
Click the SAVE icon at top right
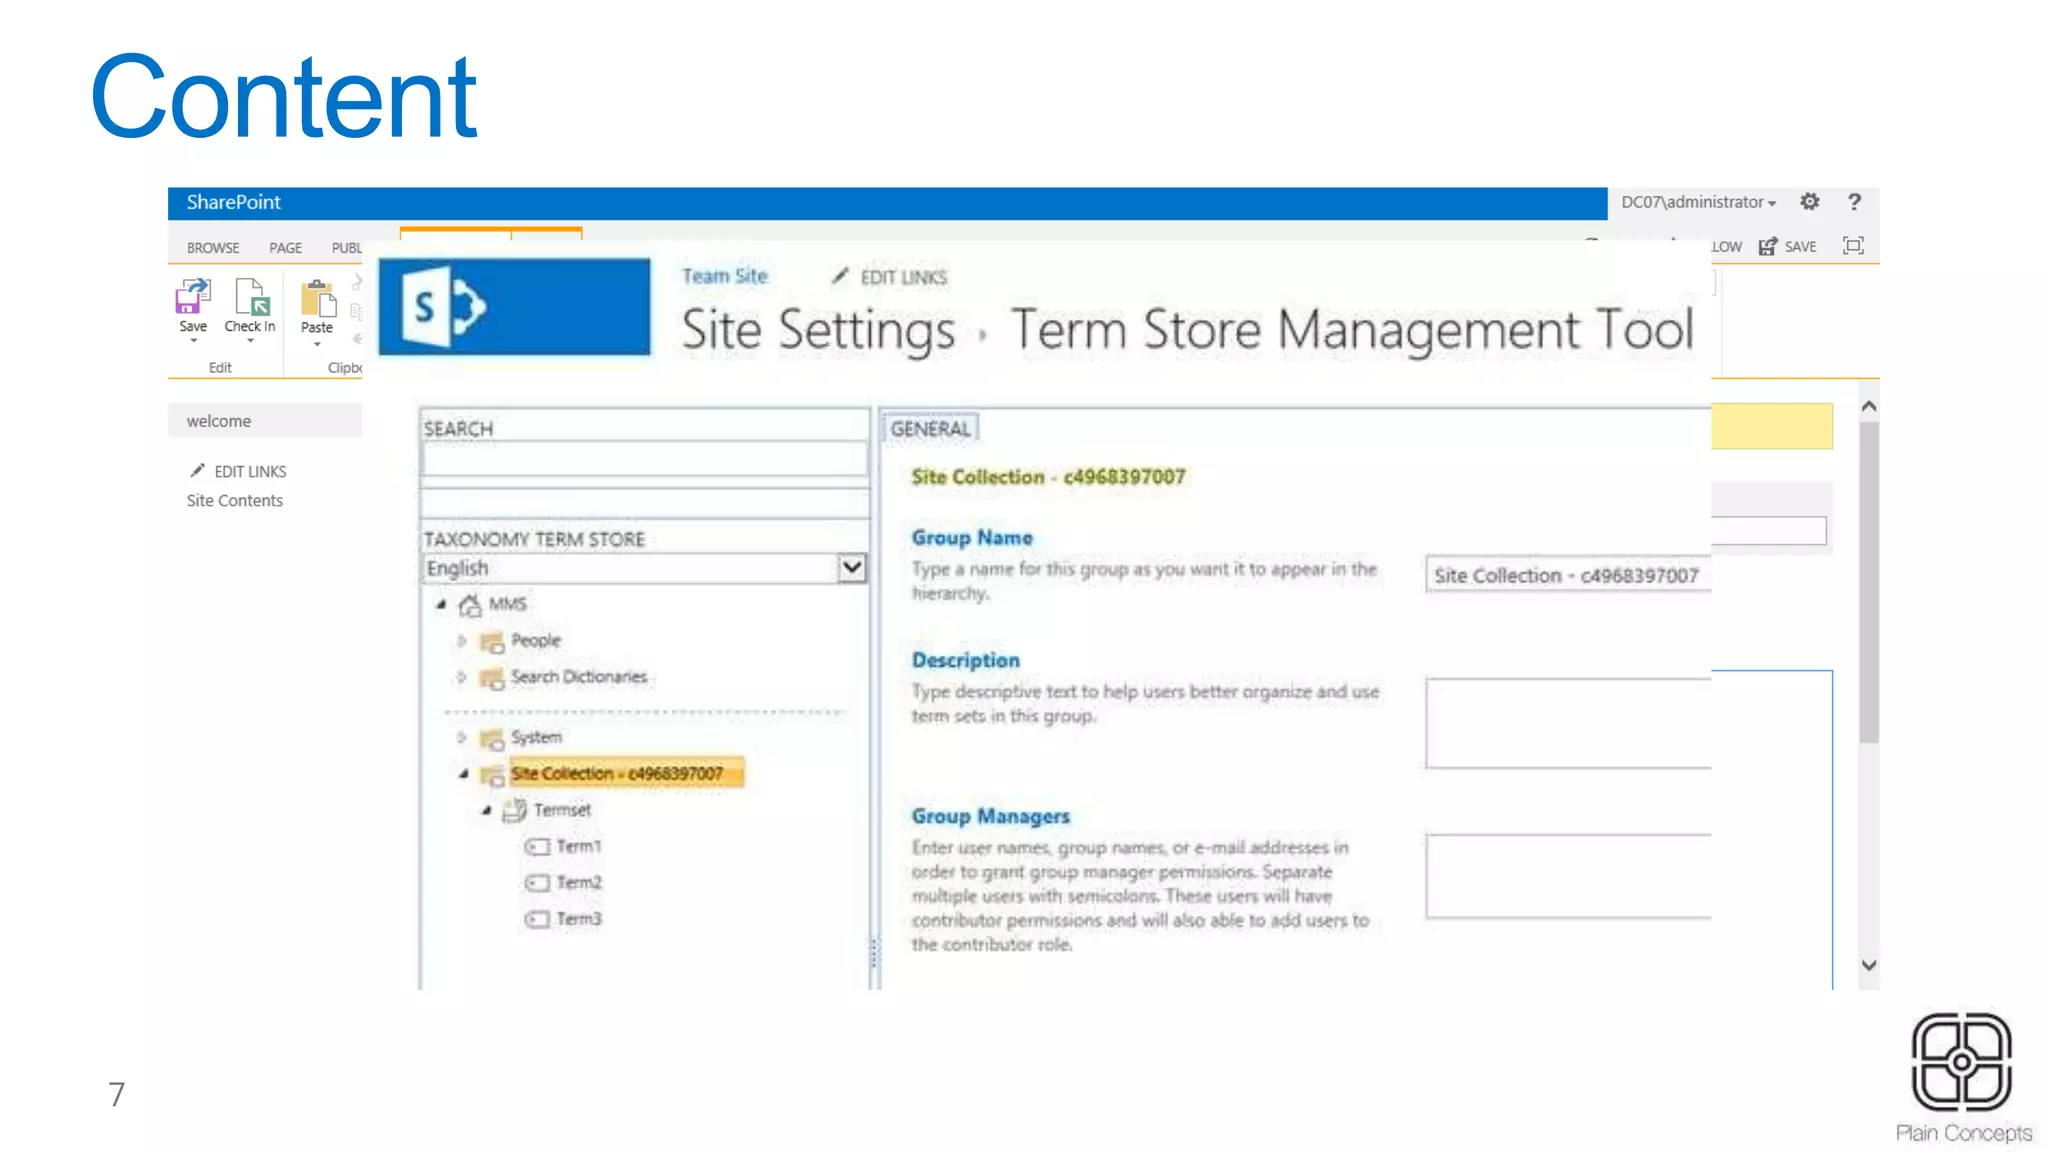coord(1768,246)
